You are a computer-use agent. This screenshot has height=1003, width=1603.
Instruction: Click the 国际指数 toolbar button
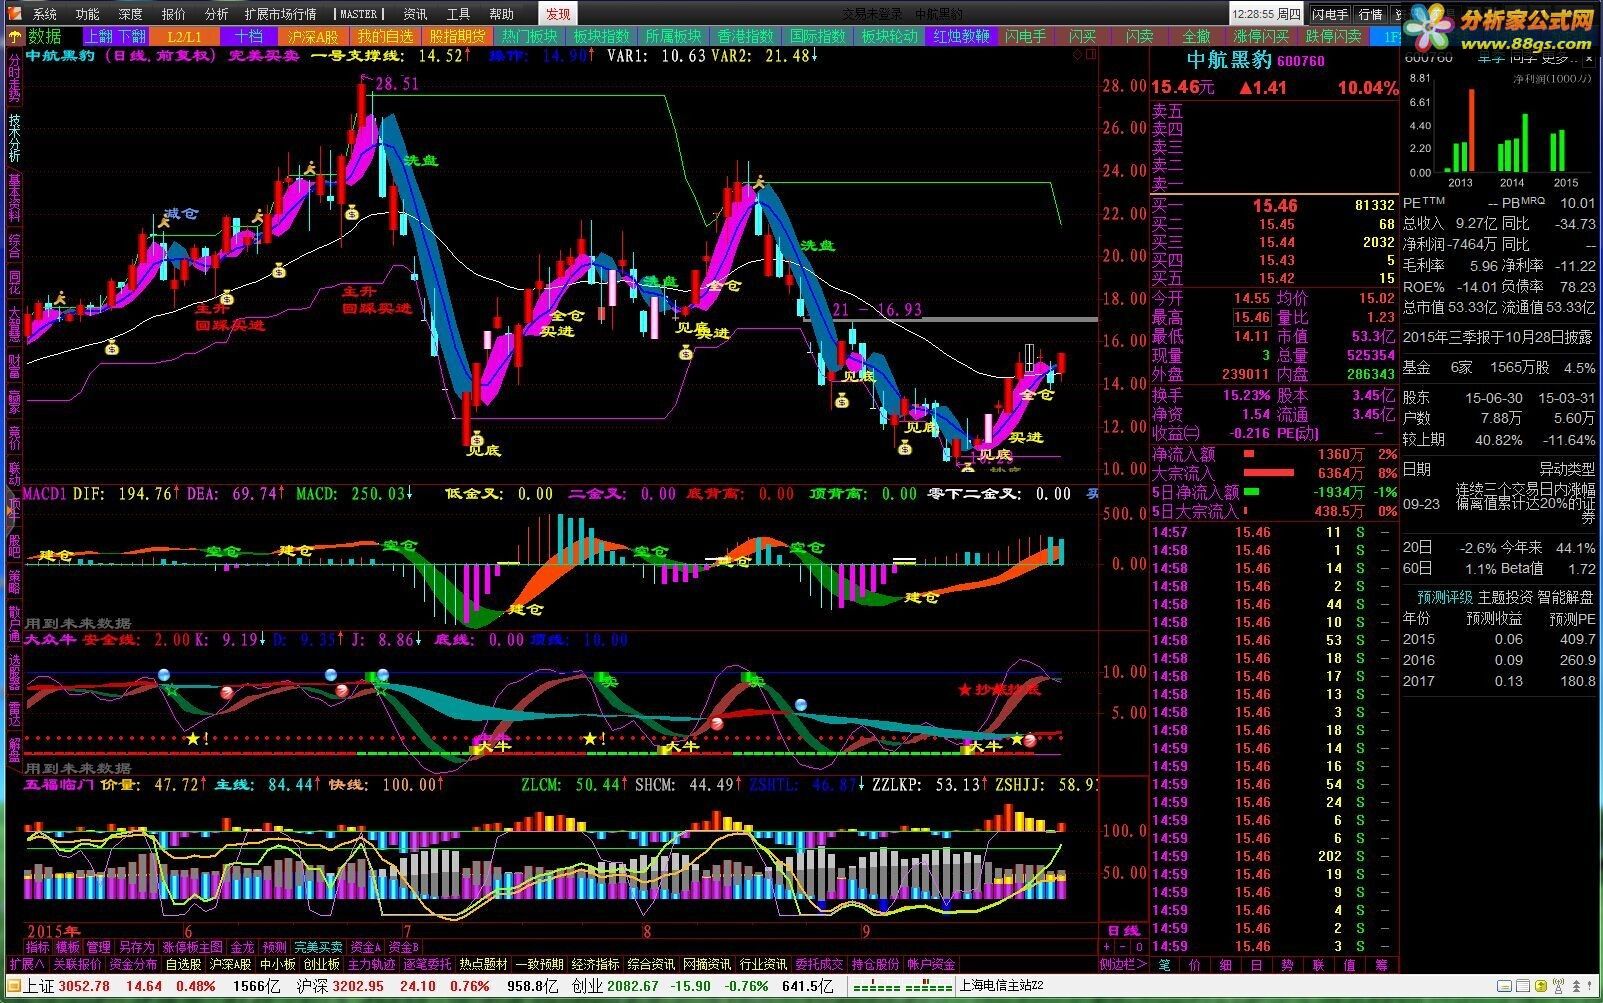pos(817,36)
